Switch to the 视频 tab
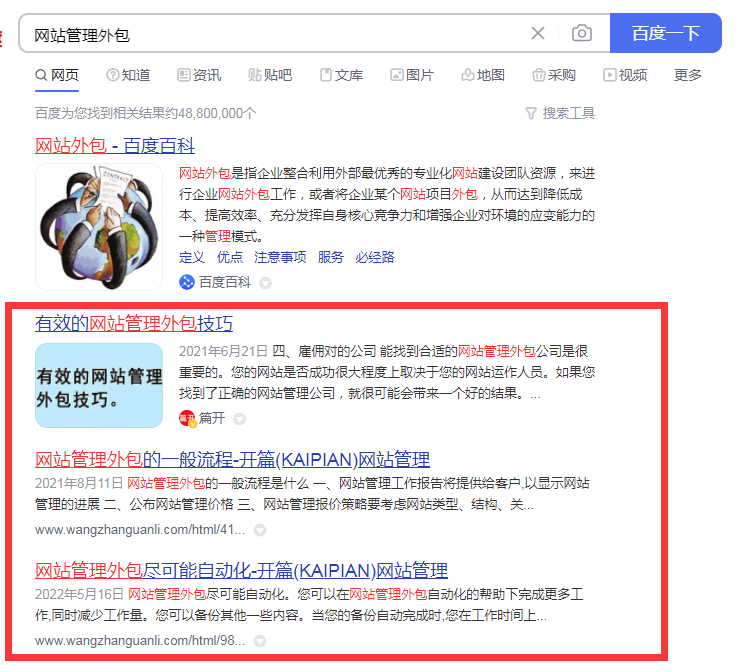This screenshot has width=746, height=672. [625, 75]
